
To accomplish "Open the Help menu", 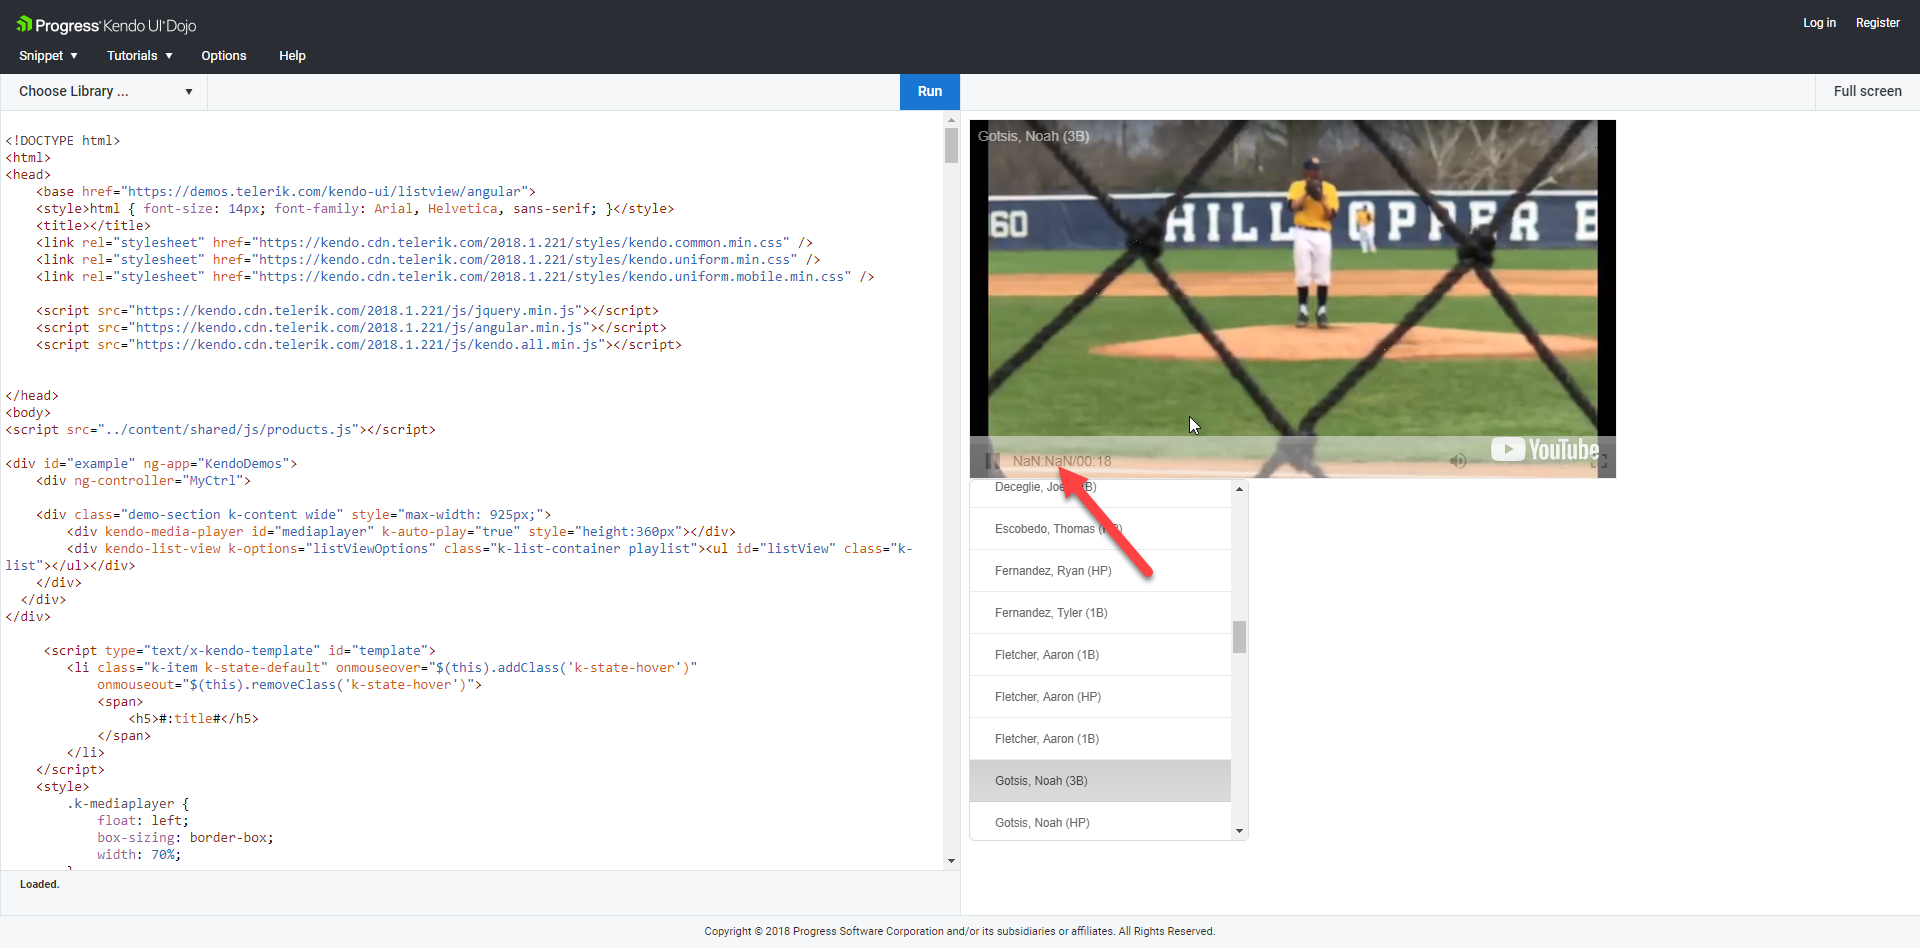I will [292, 56].
